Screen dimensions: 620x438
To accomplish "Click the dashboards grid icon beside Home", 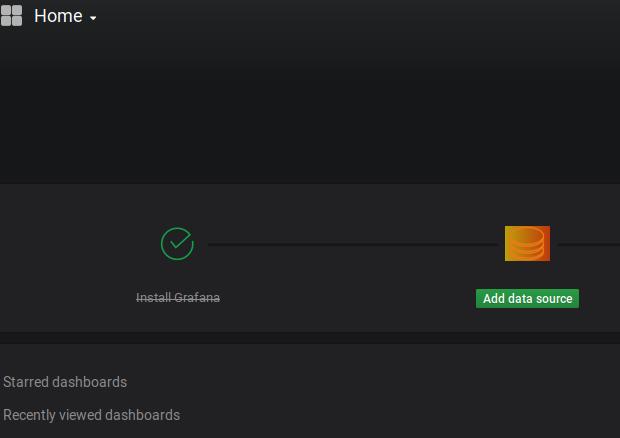I will (11, 16).
